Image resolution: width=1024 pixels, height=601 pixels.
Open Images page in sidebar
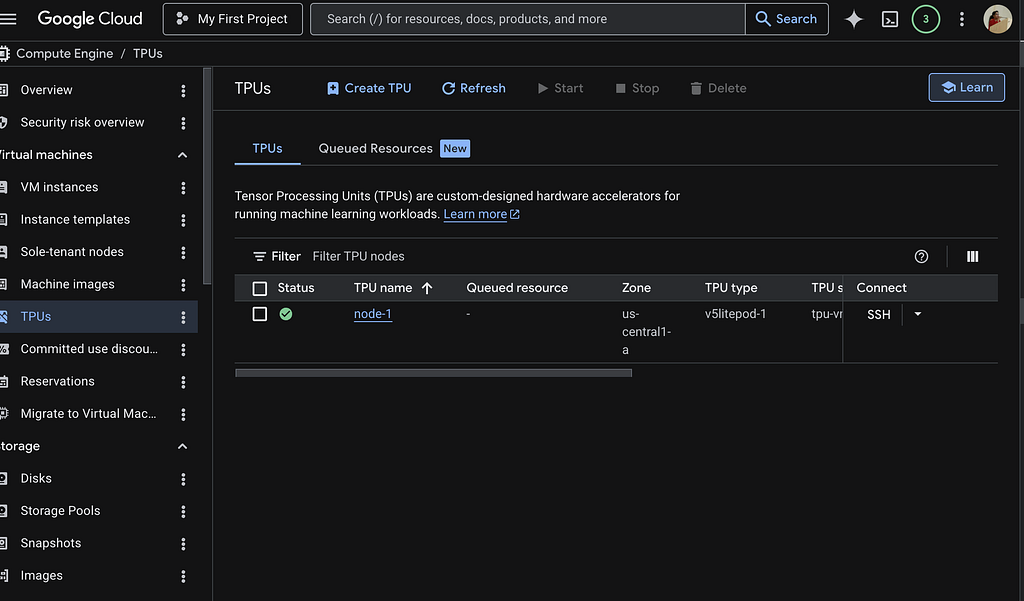tap(42, 576)
